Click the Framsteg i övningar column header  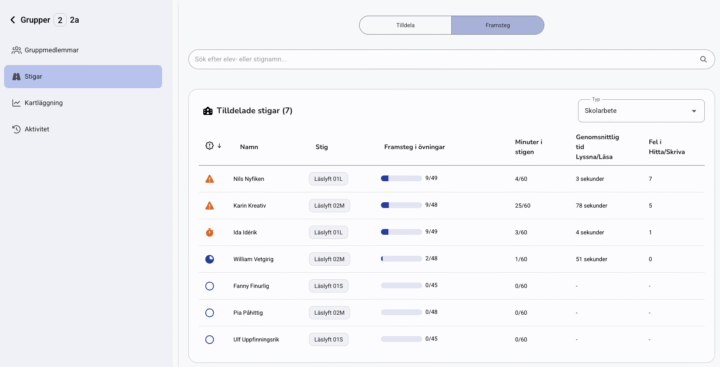414,147
